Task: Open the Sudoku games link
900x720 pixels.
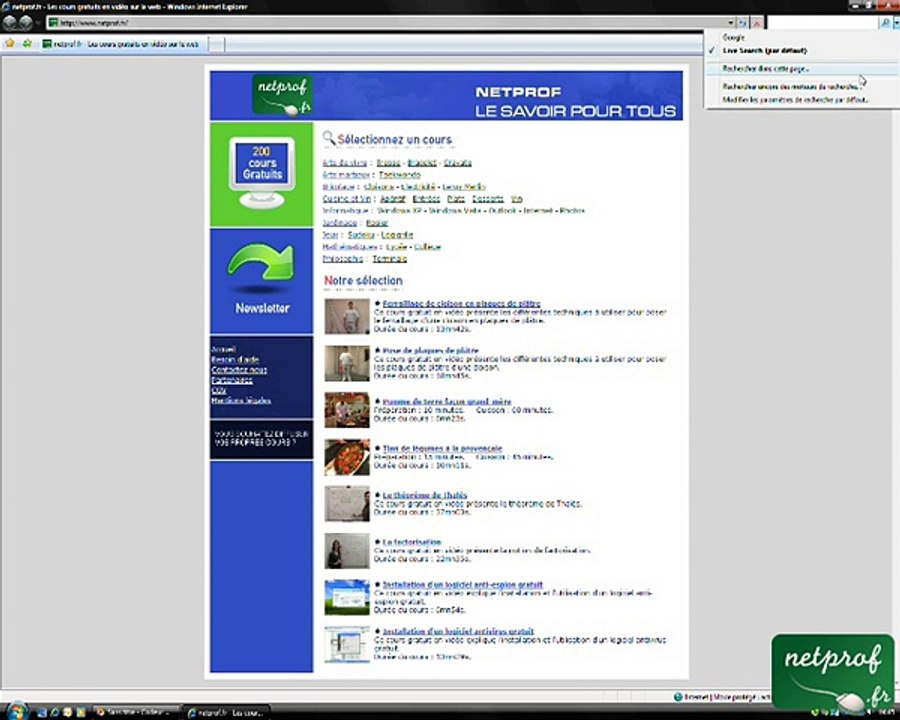Action: (x=361, y=235)
